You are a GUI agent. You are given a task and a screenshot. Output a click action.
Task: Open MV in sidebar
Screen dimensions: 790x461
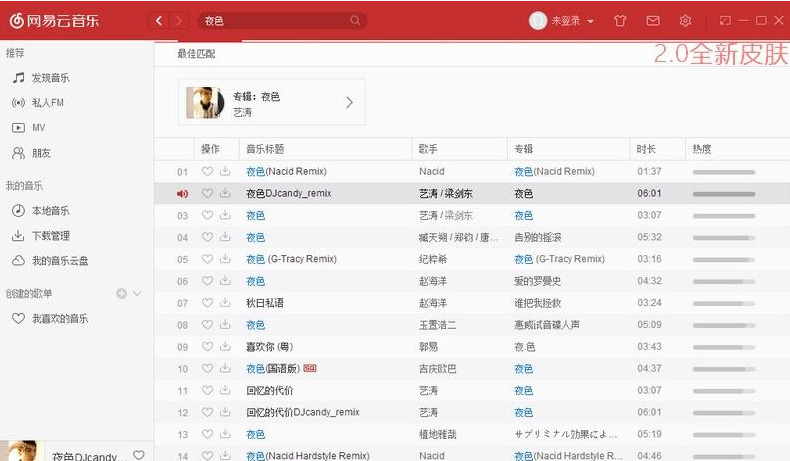pyautogui.click(x=28, y=127)
